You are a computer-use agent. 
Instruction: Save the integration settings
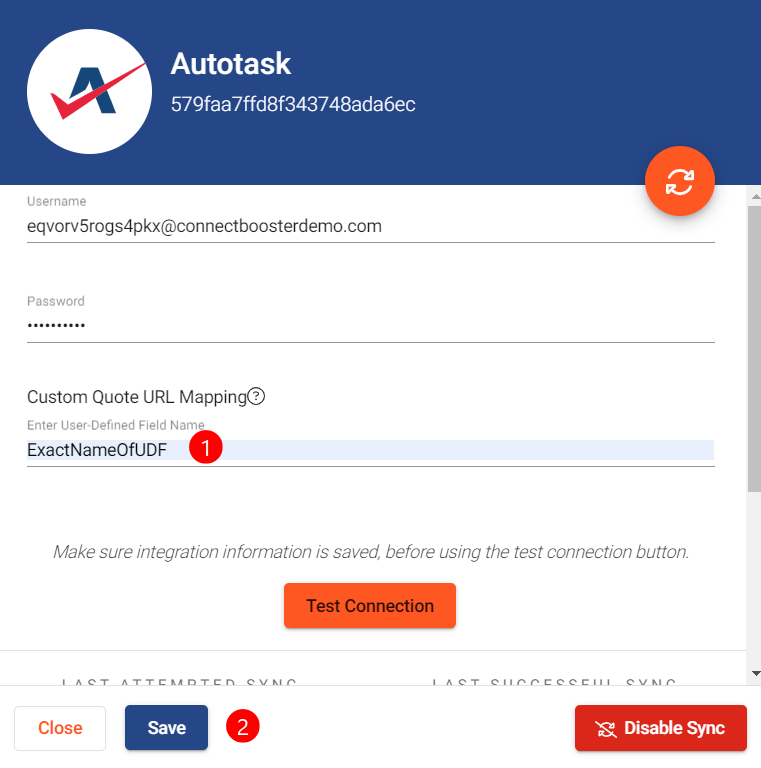(166, 727)
